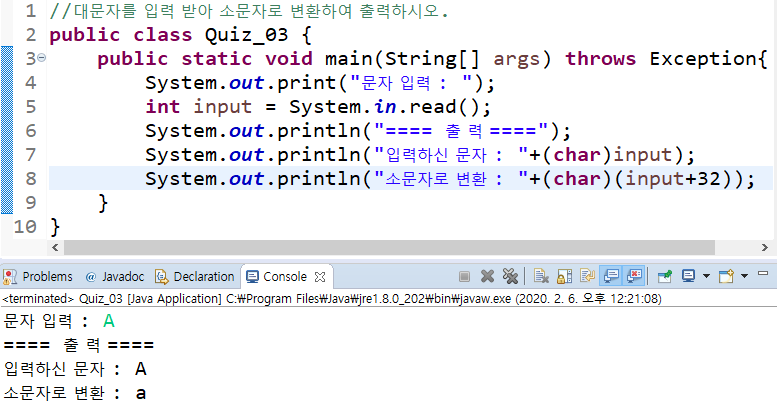Click green input letter A in console

109,321
